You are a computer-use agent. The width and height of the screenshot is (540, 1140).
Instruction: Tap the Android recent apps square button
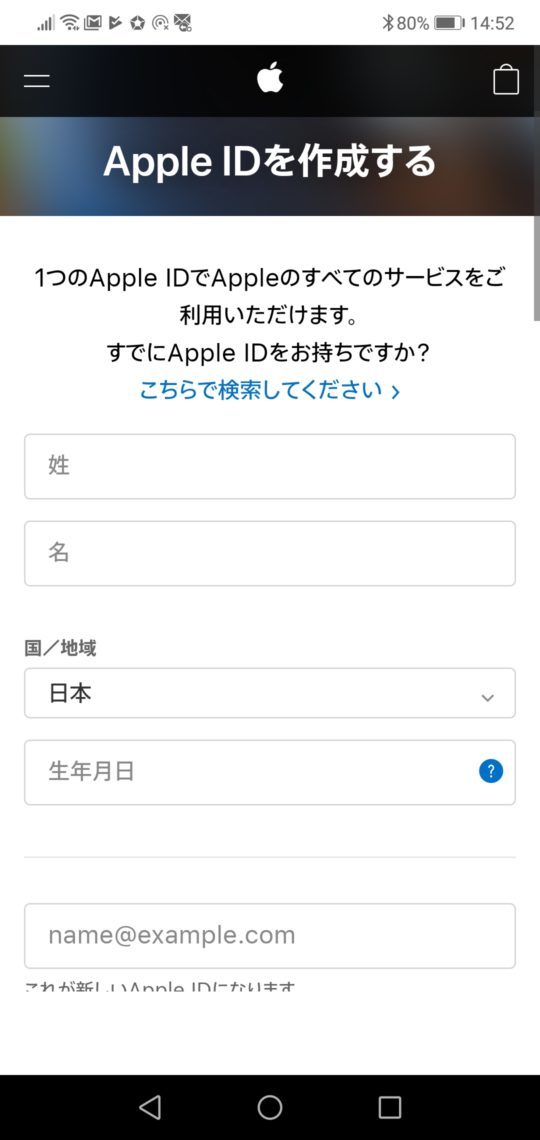click(x=390, y=1107)
